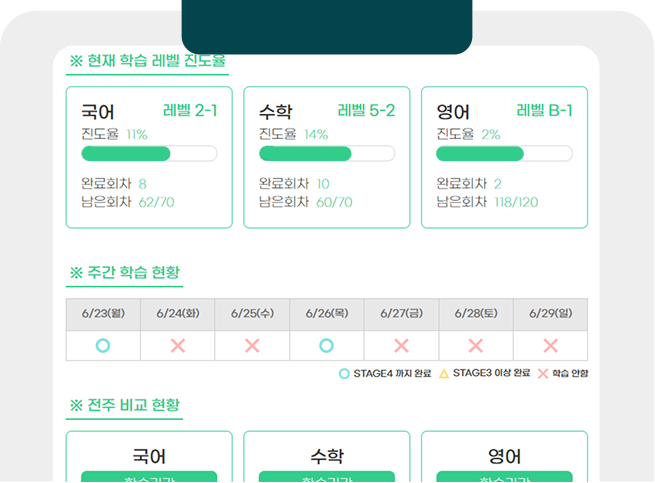Click the 완료회차 8 value in 국어 card
This screenshot has width=655, height=483.
(142, 184)
